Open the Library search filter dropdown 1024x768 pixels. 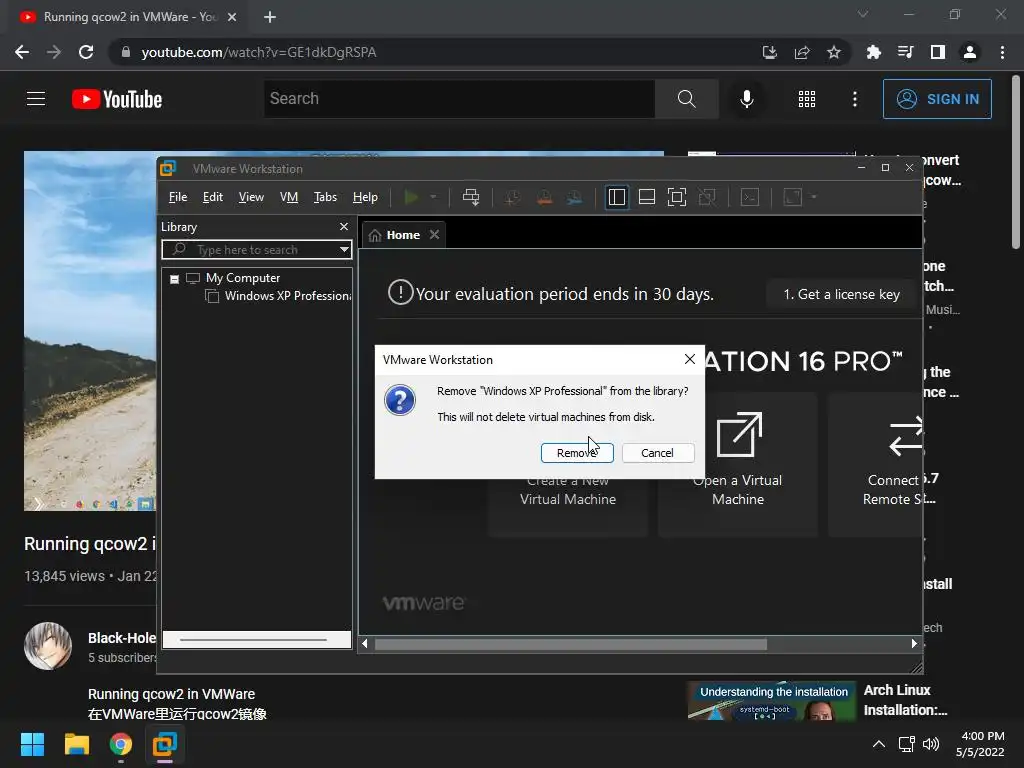[344, 250]
